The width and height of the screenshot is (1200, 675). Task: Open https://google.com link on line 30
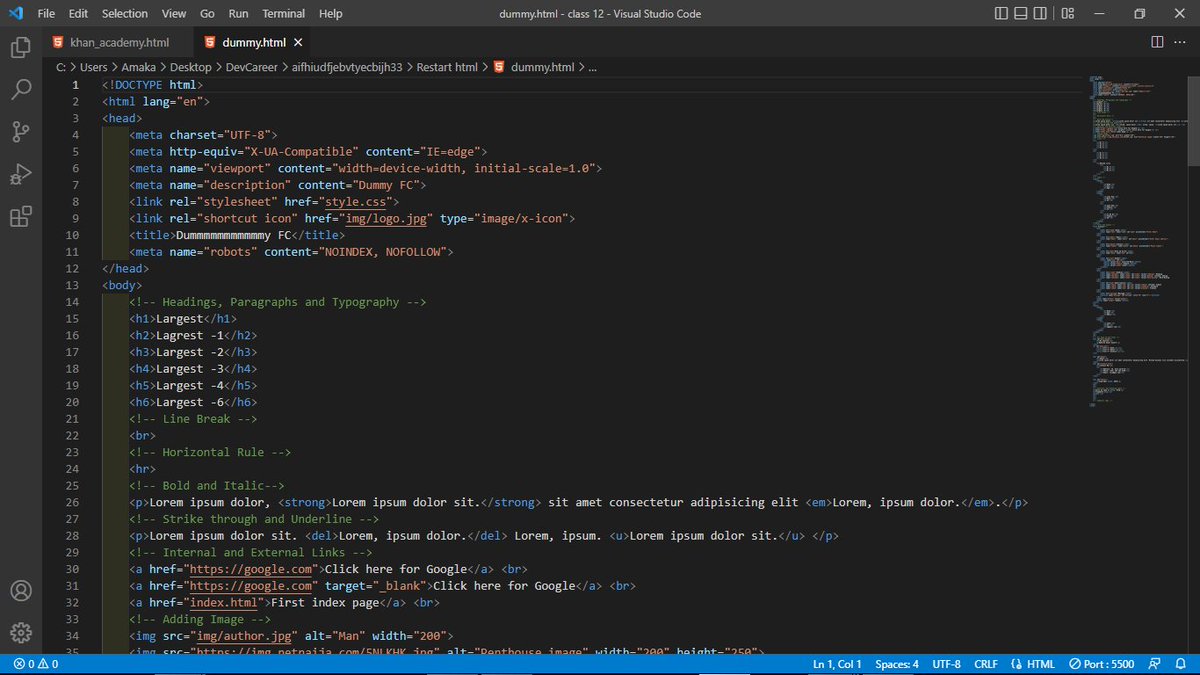coord(250,569)
